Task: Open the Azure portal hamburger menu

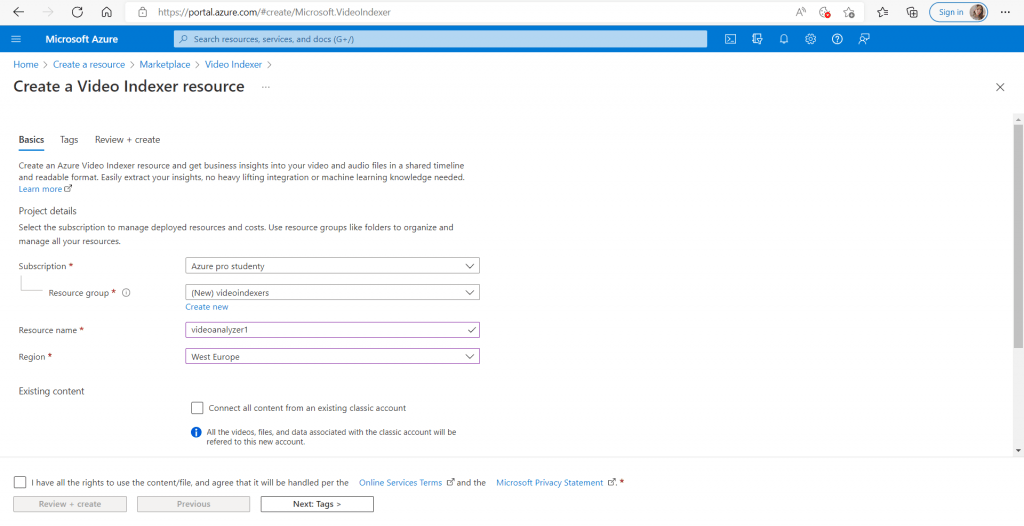Action: [x=16, y=39]
